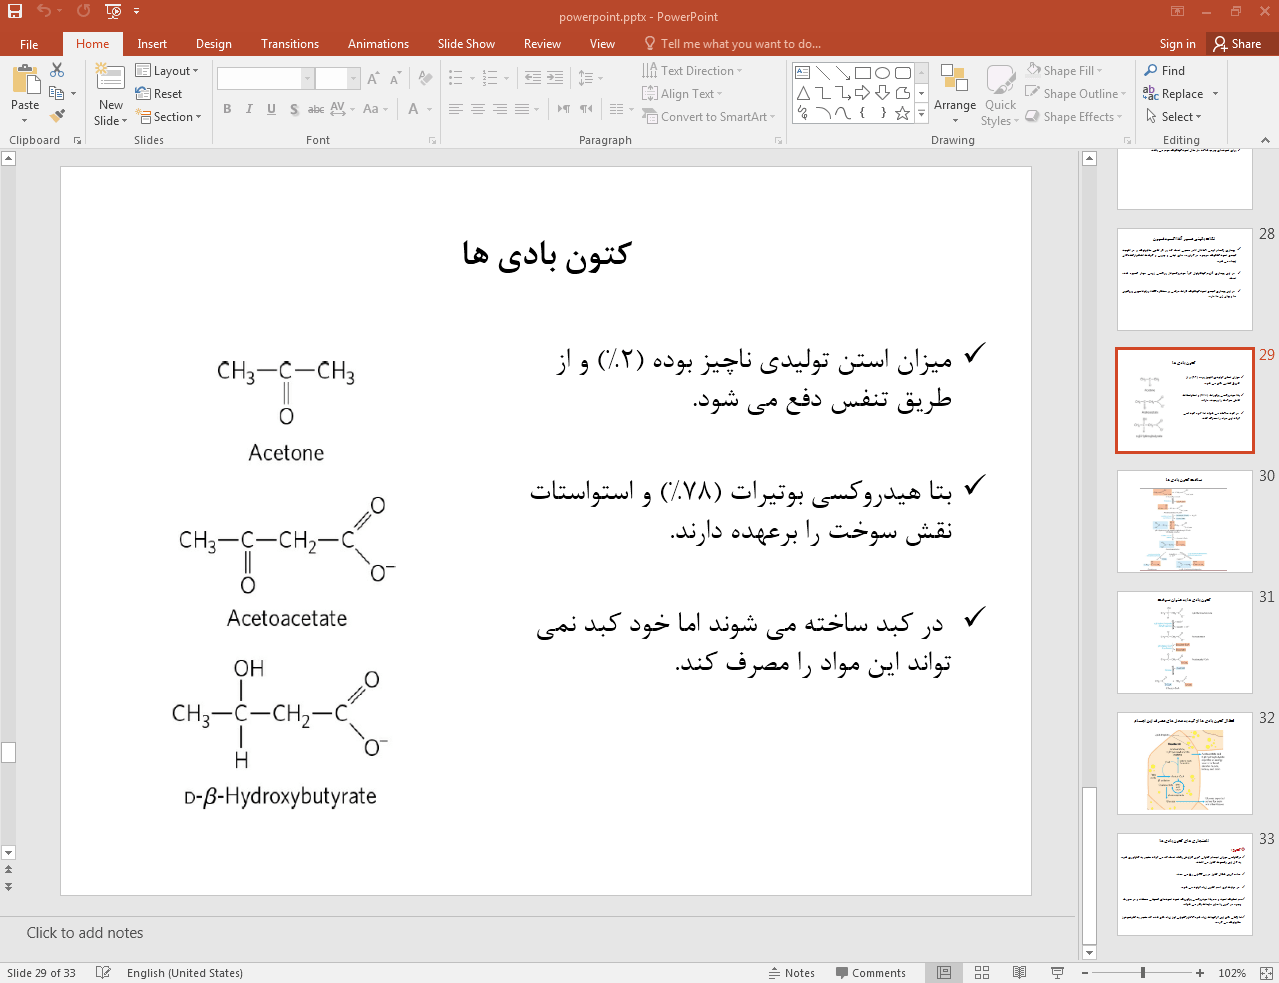Screen dimensions: 1279x983
Task: Click the Sign in link
Action: (x=1176, y=43)
